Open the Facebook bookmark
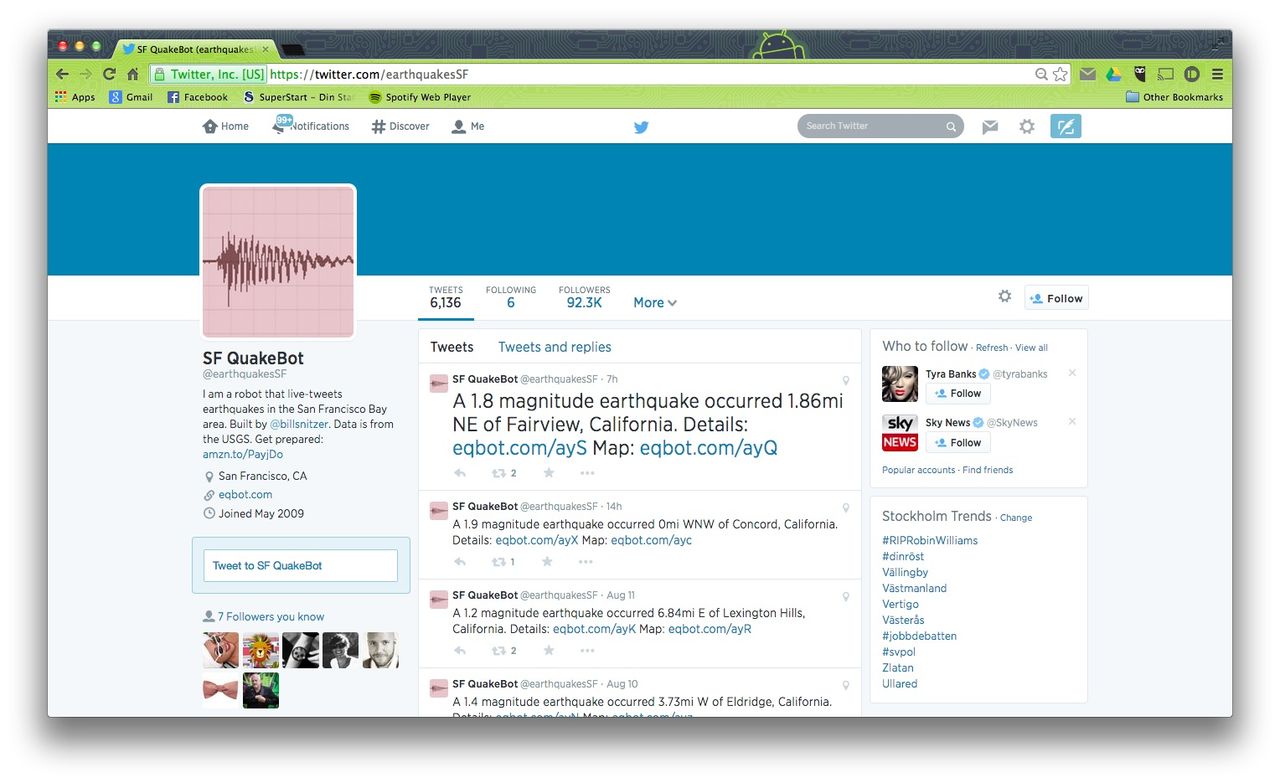1280x783 pixels. point(197,97)
